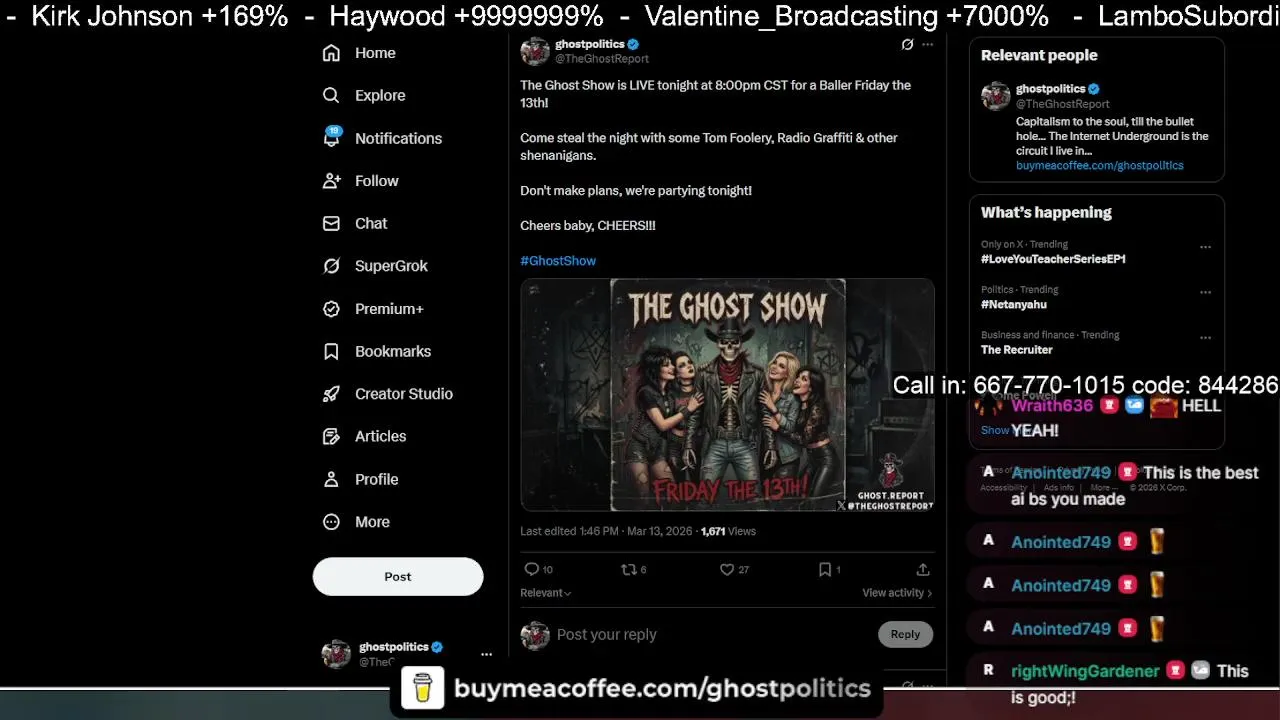This screenshot has height=720, width=1280.
Task: Open The Recruiter trending topic
Action: pos(1016,350)
